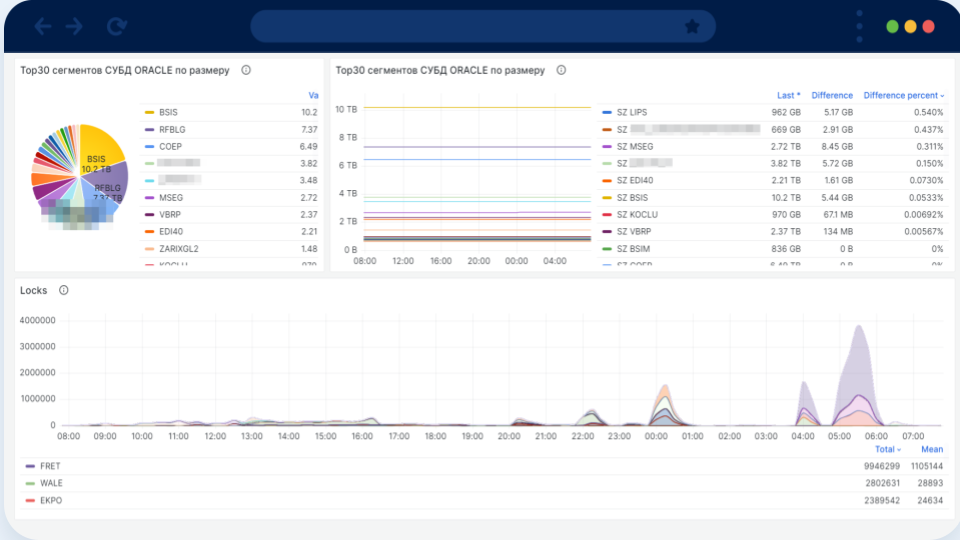Viewport: 960px width, 540px height.
Task: Select EKPO legend entry in Locks
Action: 50,500
